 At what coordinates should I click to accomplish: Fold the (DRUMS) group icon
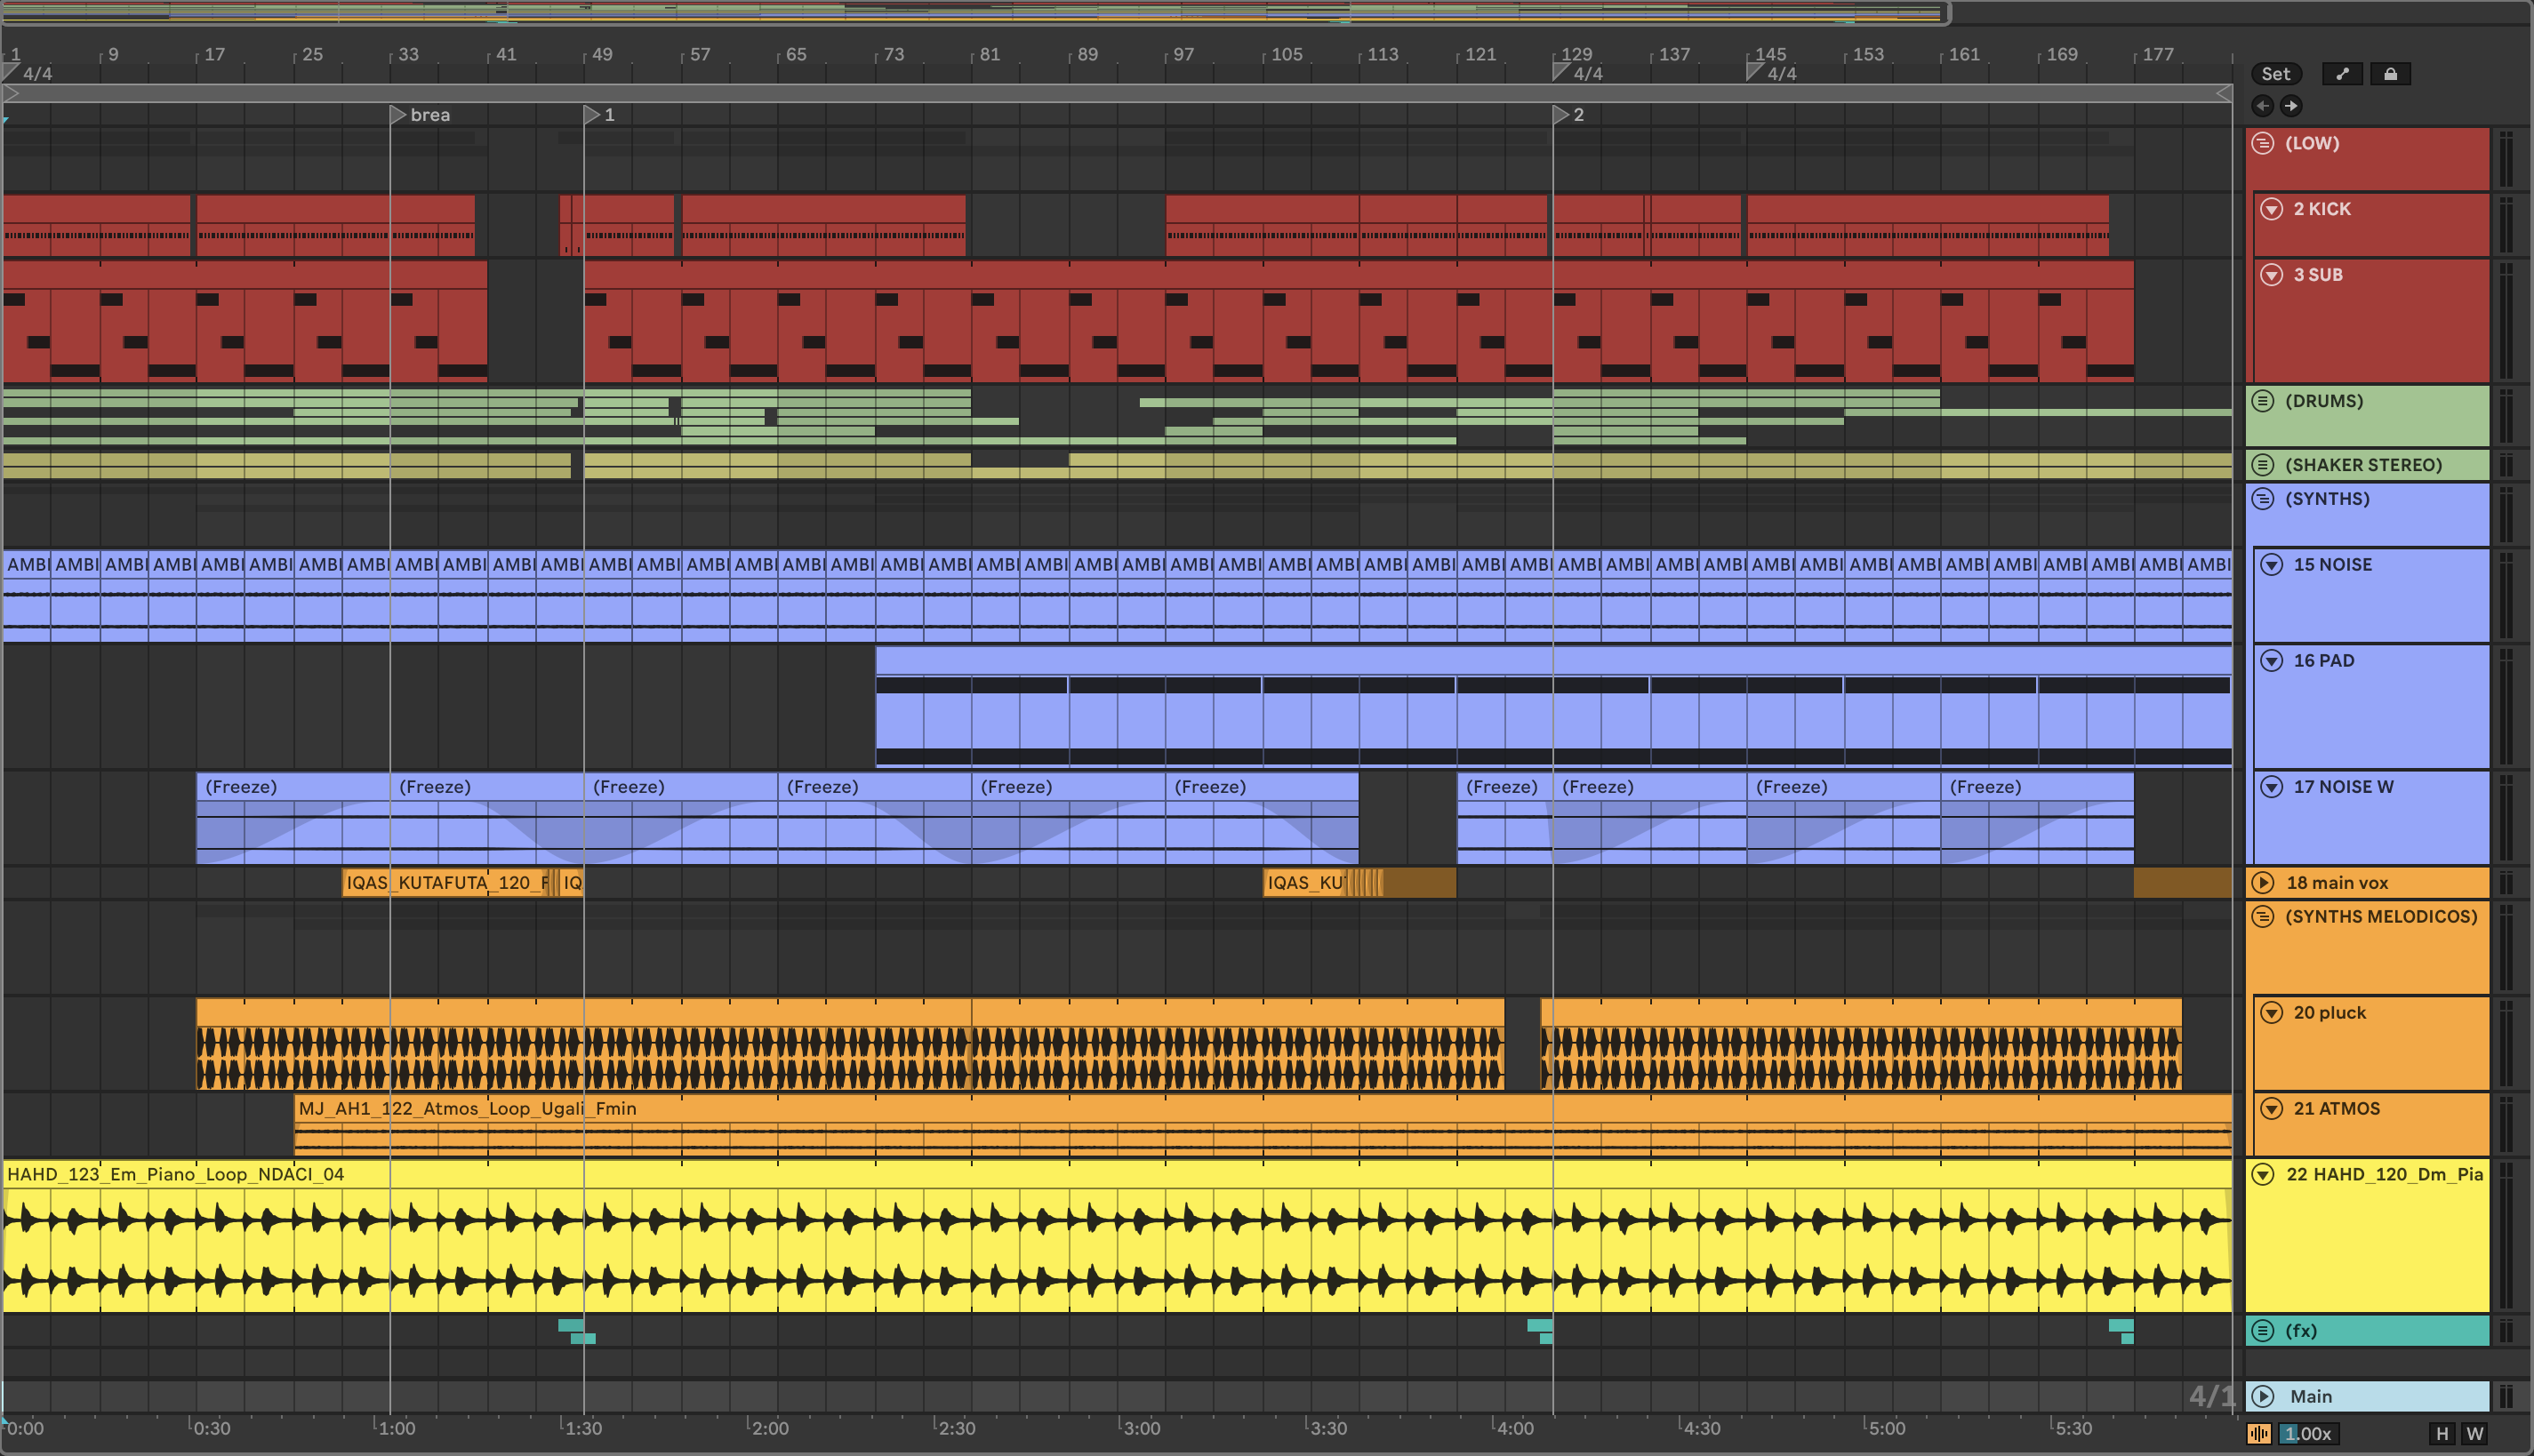click(2263, 401)
